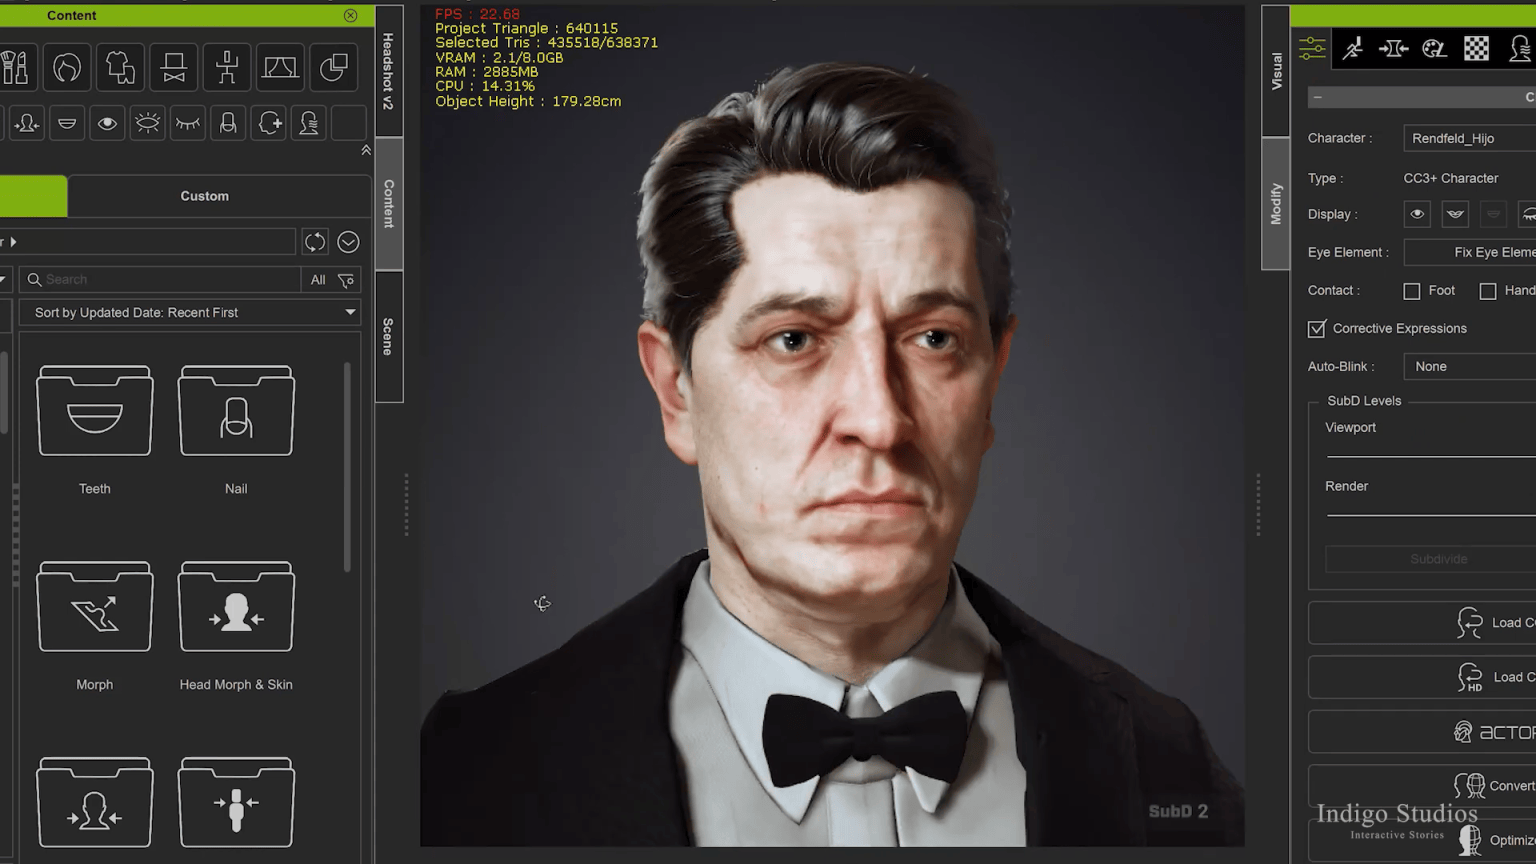Click the content list vertical scrollbar
Image resolution: width=1536 pixels, height=864 pixels.
(347, 468)
